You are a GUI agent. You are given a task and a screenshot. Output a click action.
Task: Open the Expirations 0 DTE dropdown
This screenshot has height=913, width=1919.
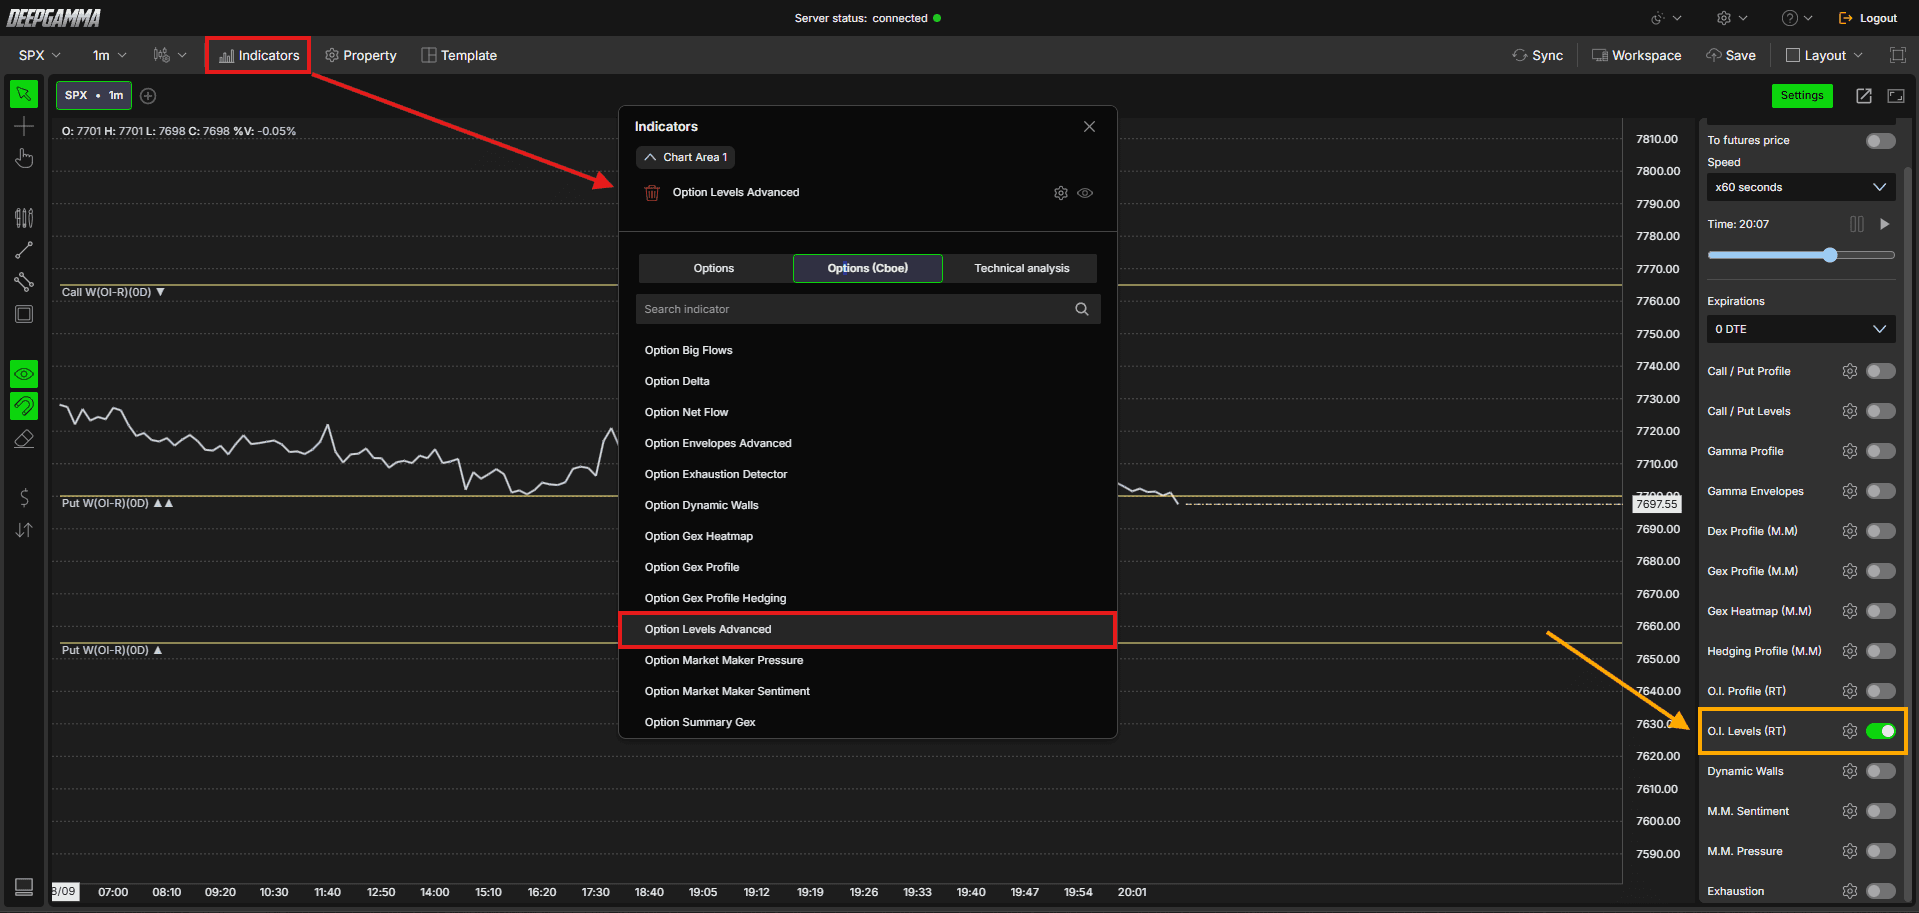pyautogui.click(x=1801, y=329)
